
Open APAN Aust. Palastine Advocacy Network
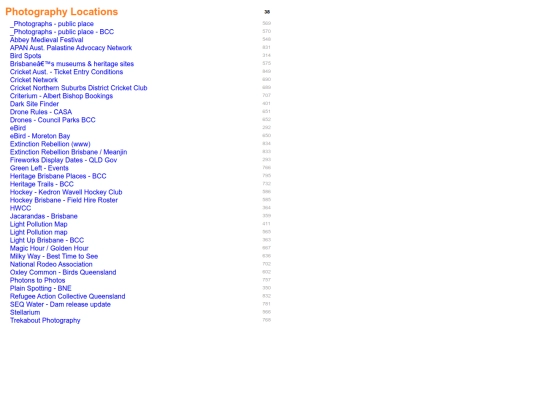click(x=71, y=48)
